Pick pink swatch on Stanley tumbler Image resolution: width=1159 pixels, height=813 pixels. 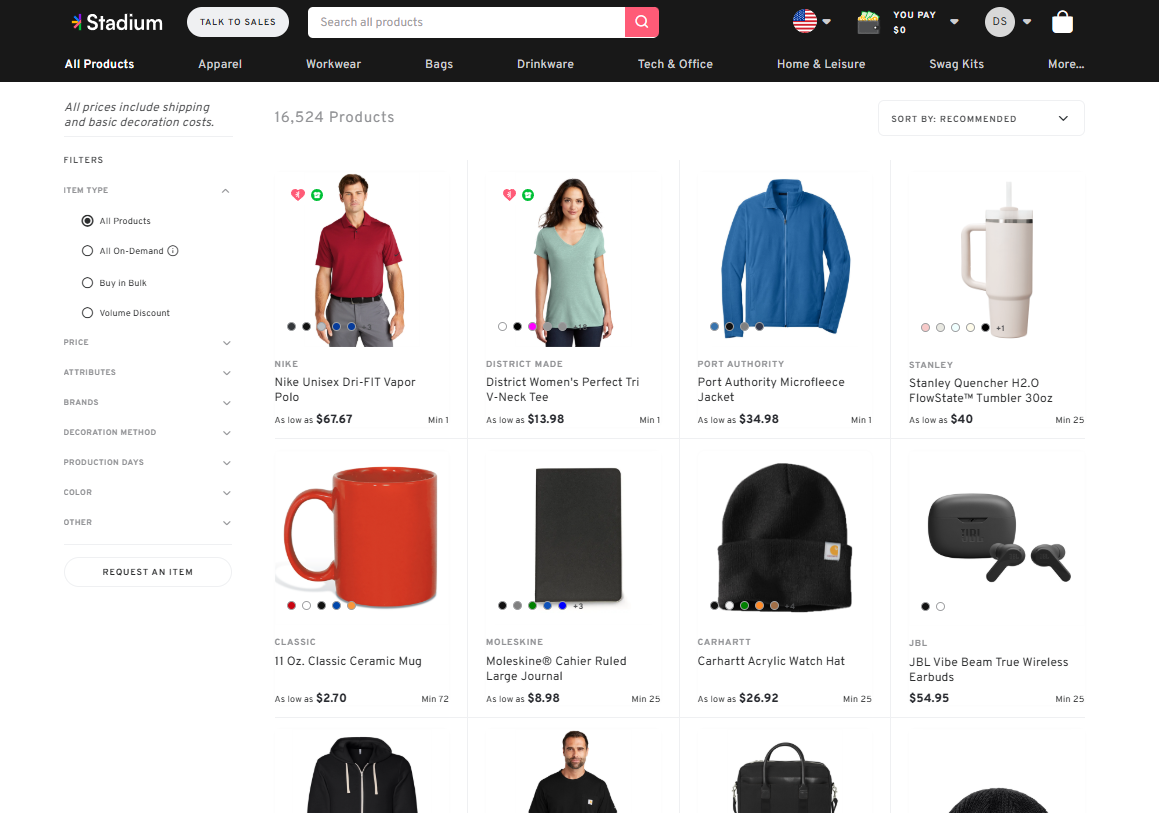click(925, 327)
